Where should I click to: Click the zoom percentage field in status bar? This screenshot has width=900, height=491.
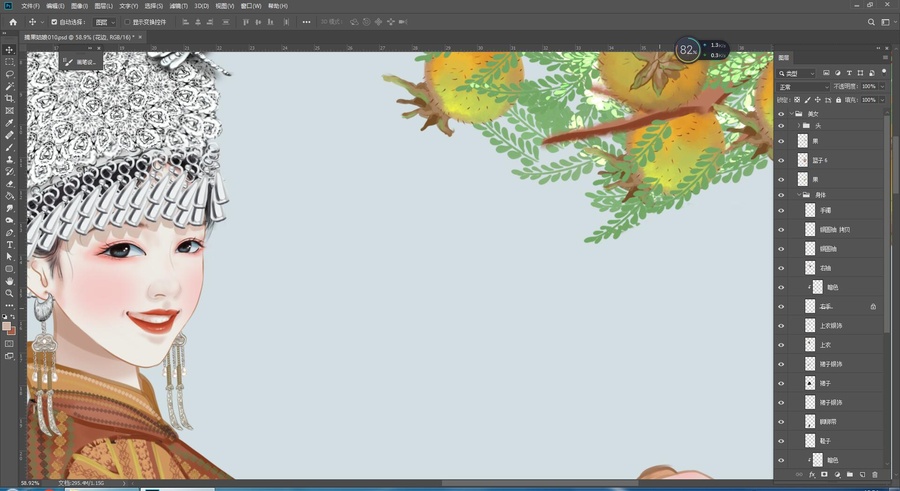coord(30,483)
